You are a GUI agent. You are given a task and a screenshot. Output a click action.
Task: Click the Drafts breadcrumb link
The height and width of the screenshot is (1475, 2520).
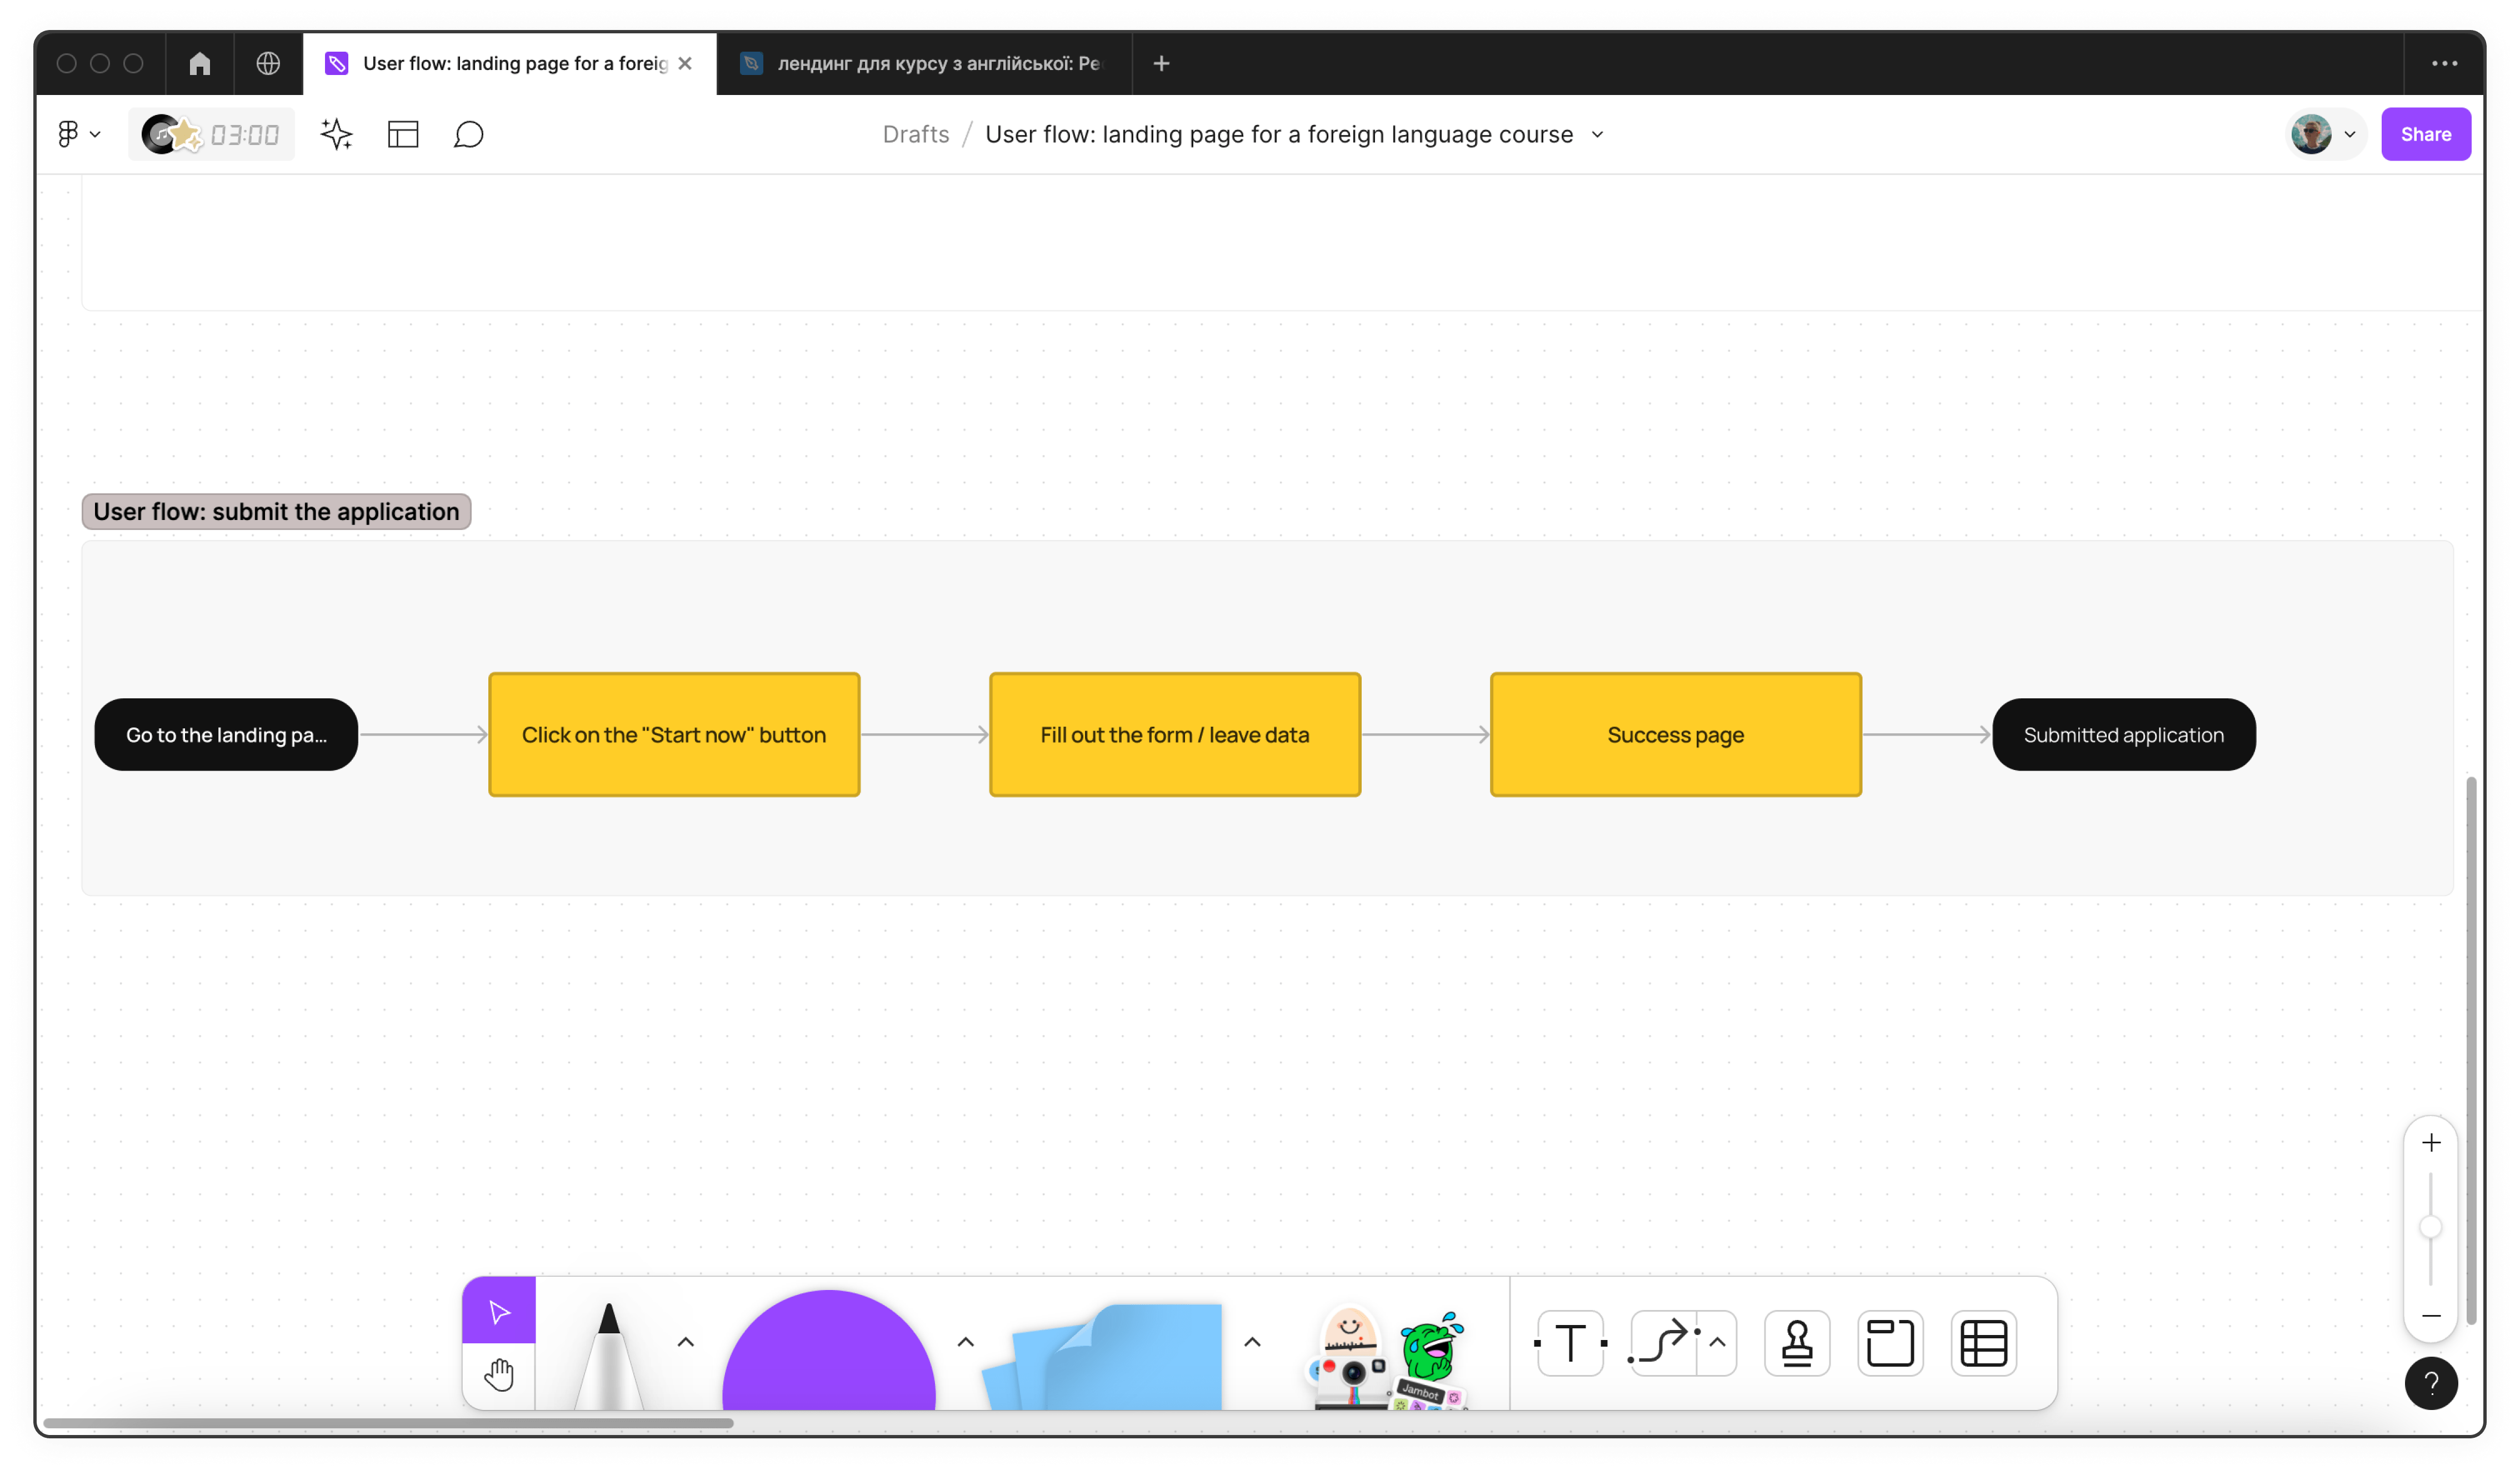coord(915,134)
